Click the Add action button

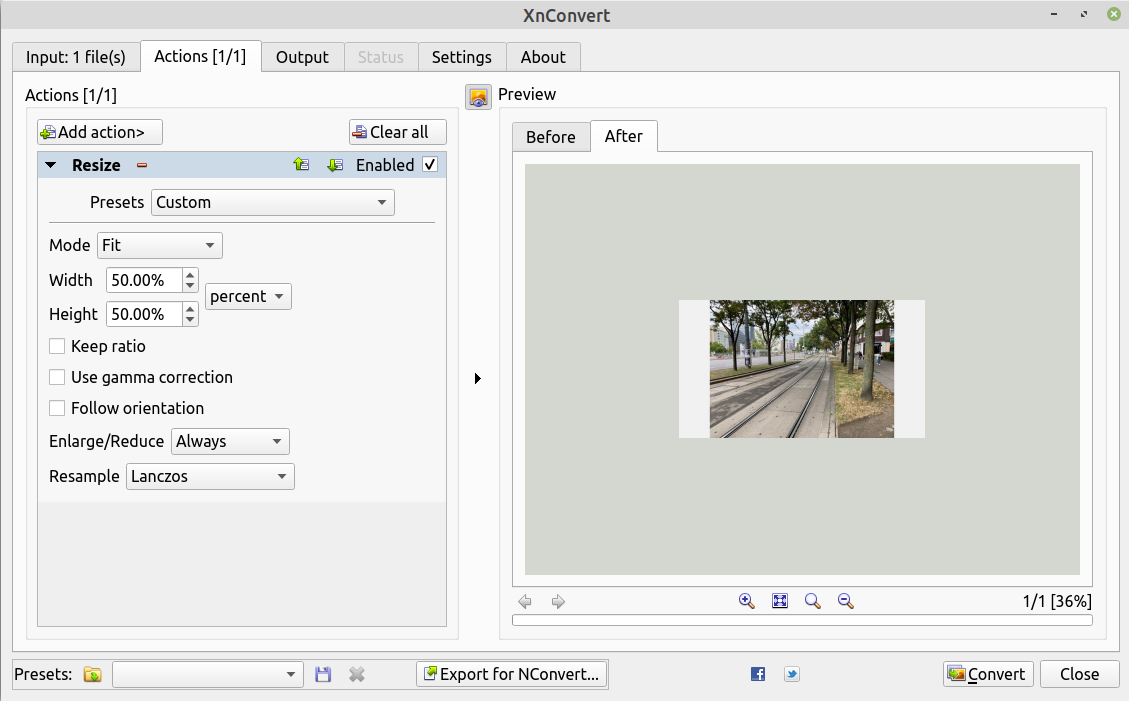100,132
